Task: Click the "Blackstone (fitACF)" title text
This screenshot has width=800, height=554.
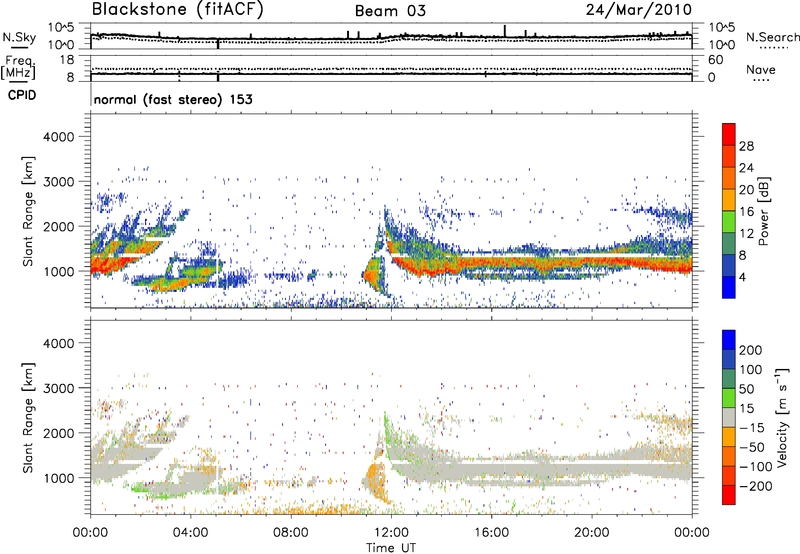Action: pos(178,10)
